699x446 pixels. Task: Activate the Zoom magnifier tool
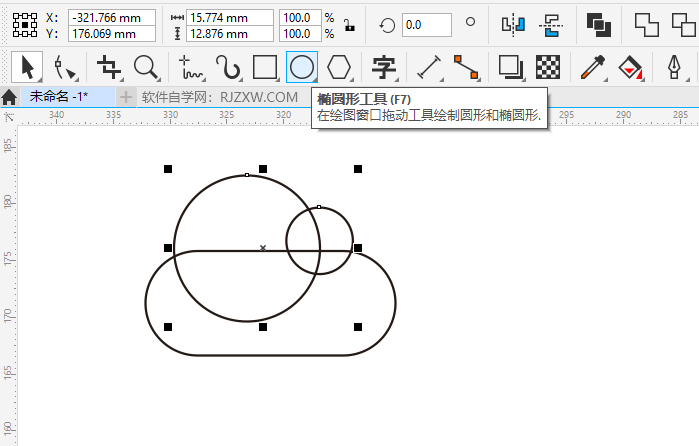[146, 67]
